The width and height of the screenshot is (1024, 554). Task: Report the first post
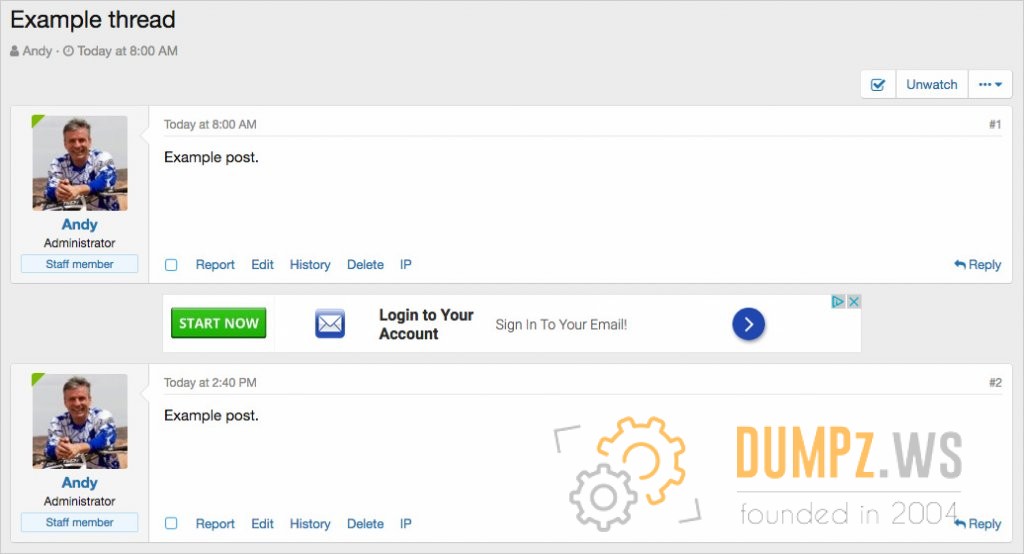(x=215, y=265)
